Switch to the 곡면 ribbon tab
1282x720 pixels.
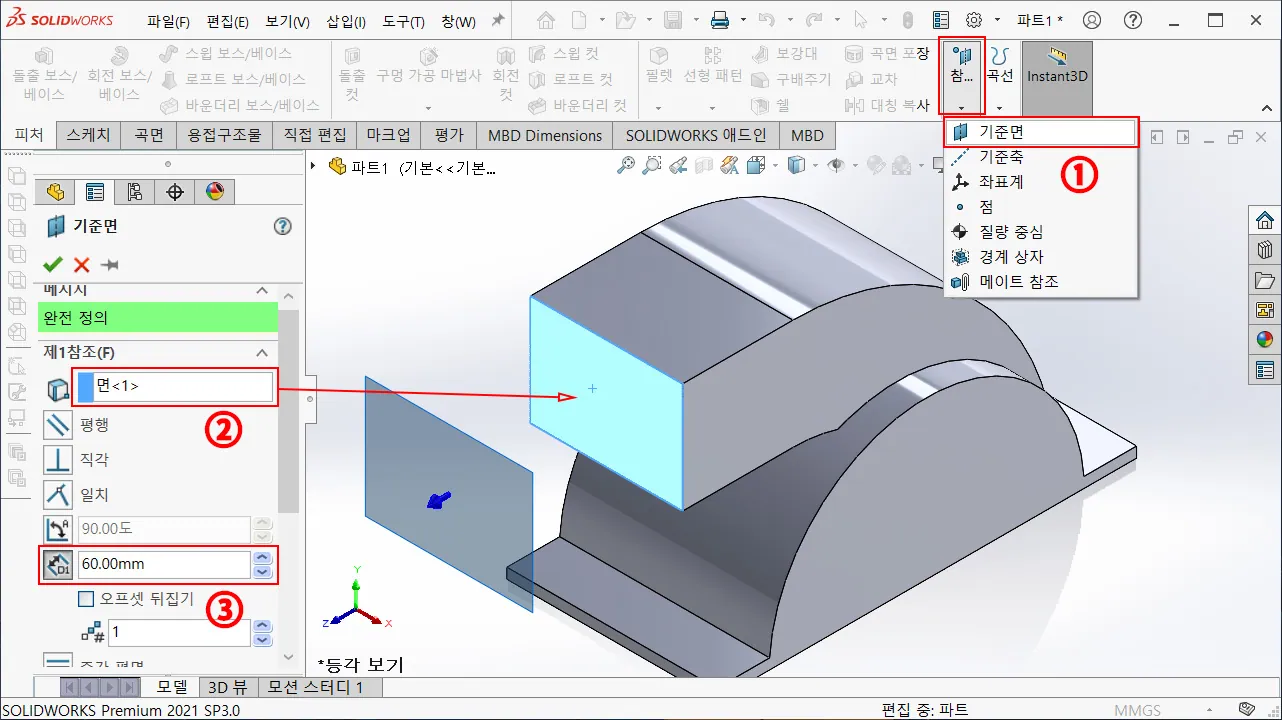tap(148, 135)
